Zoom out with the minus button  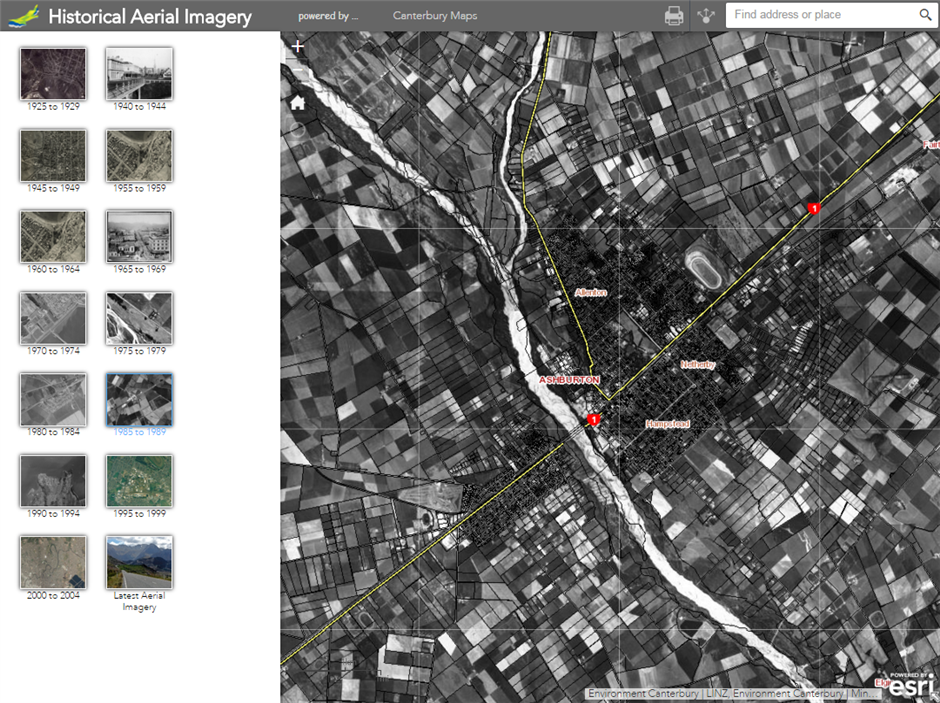click(297, 69)
